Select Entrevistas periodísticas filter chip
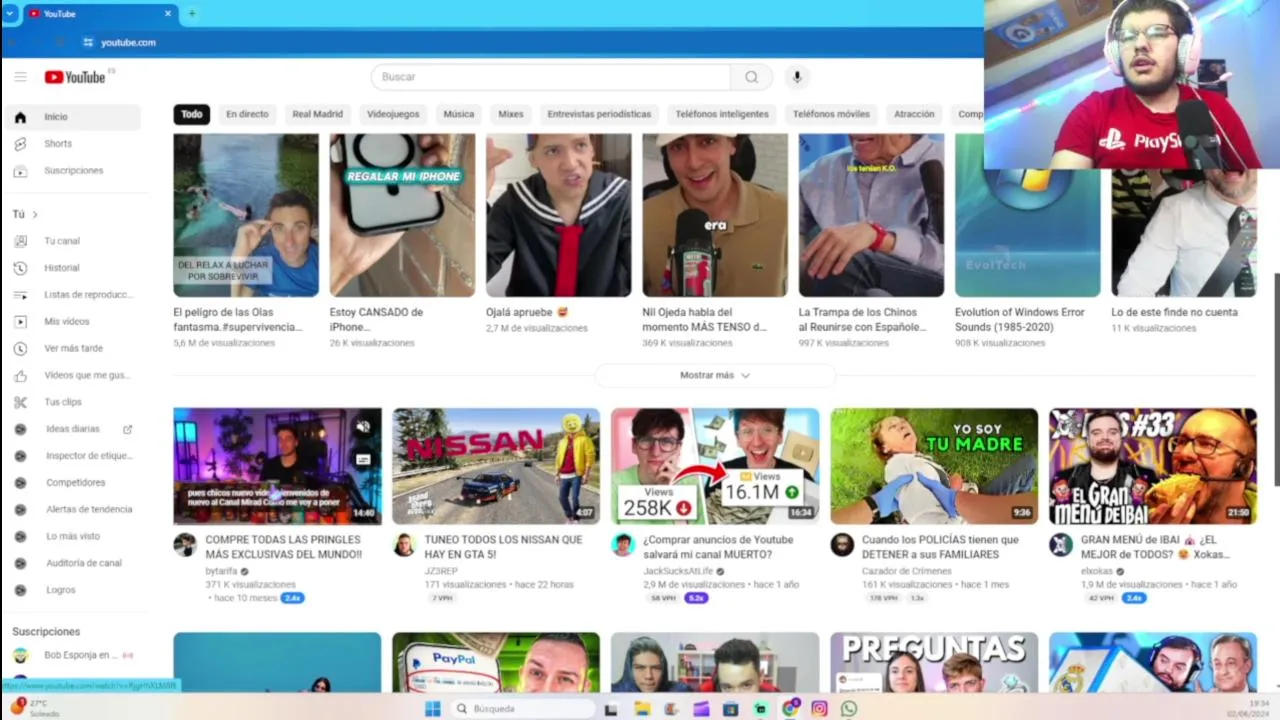This screenshot has width=1280, height=720. tap(599, 114)
